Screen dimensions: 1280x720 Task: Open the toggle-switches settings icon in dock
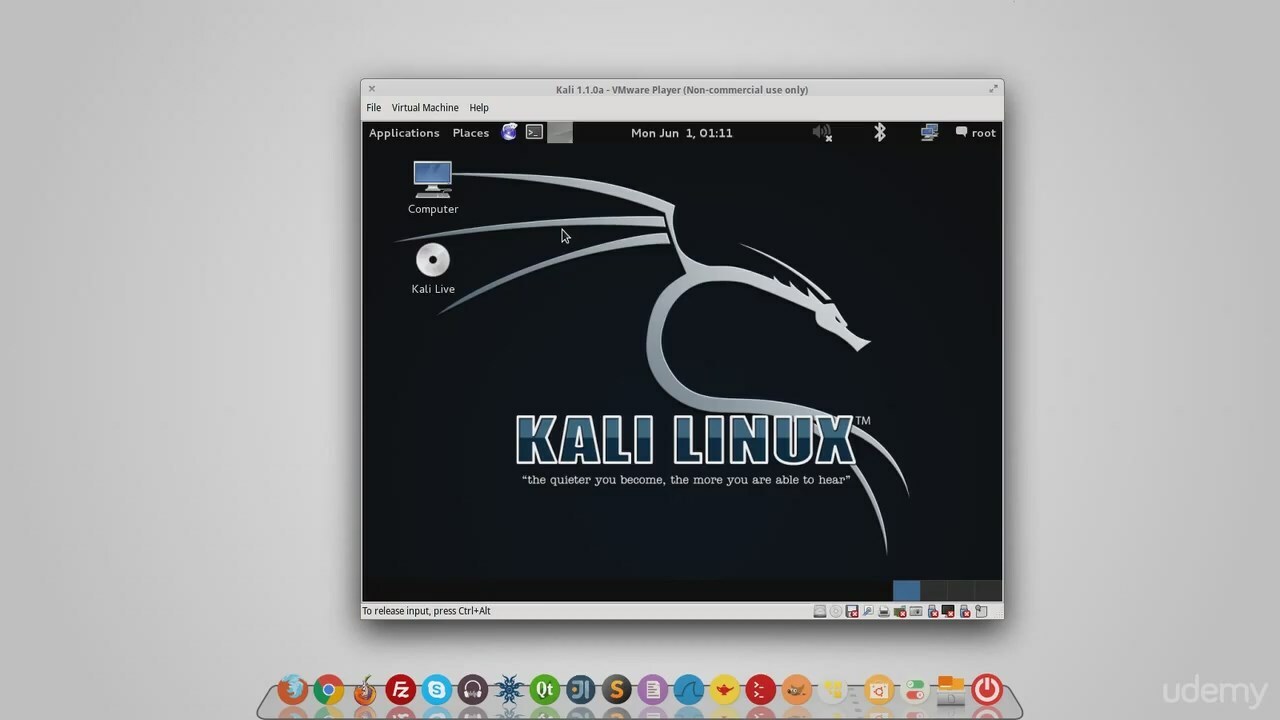coord(915,689)
